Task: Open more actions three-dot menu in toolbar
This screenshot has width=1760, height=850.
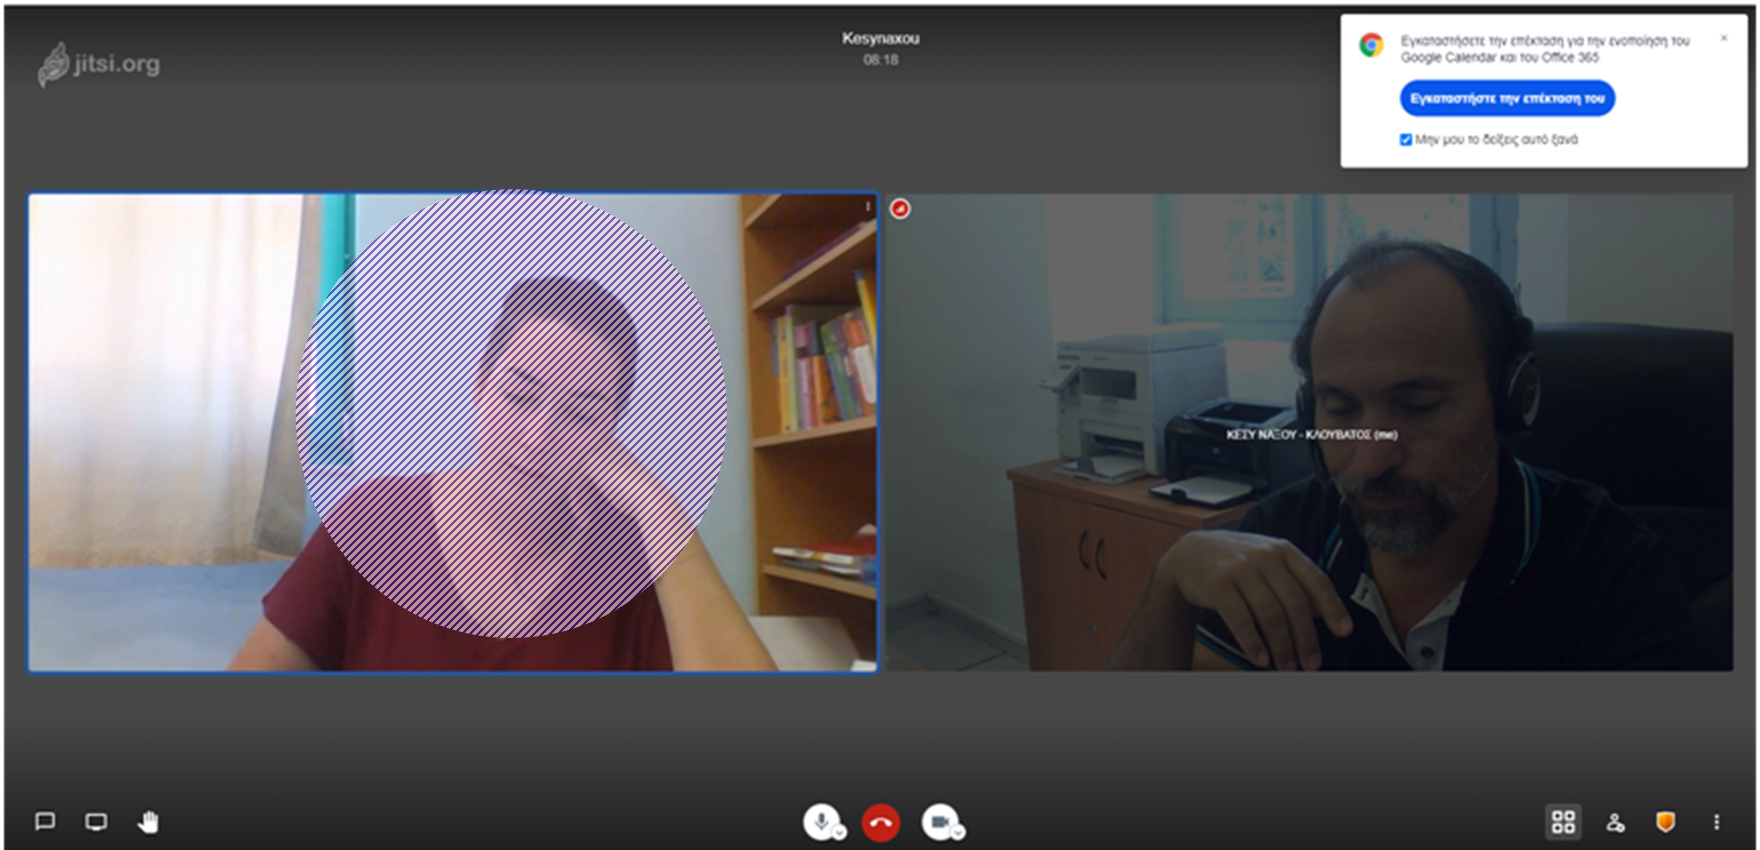Action: 1716,822
